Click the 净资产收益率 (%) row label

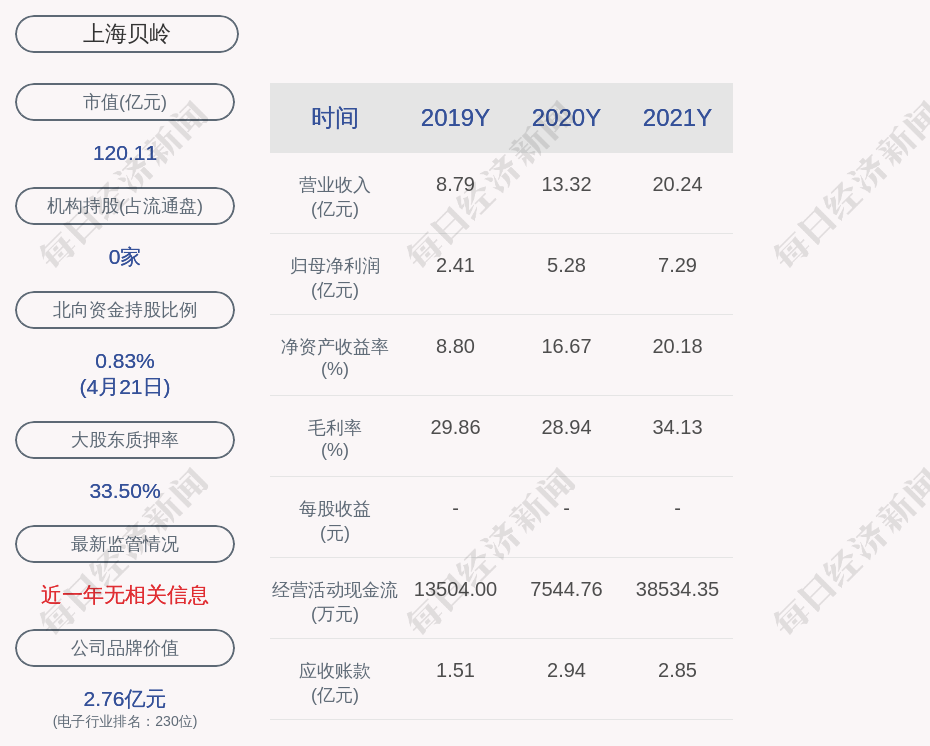click(335, 358)
